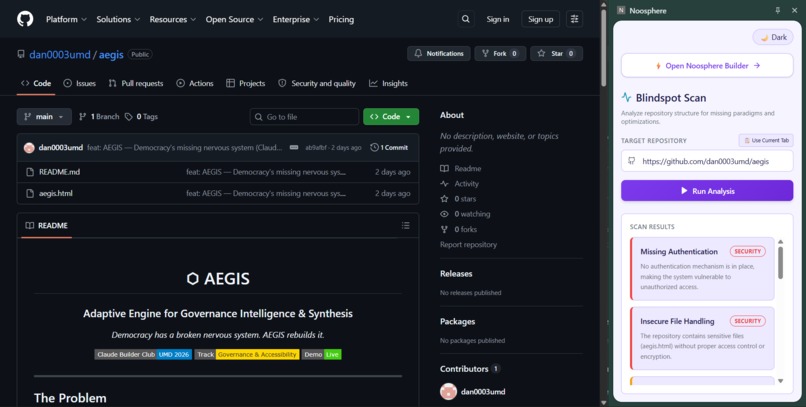Click the eye icon by 0 watching
The image size is (806, 407).
tap(445, 214)
